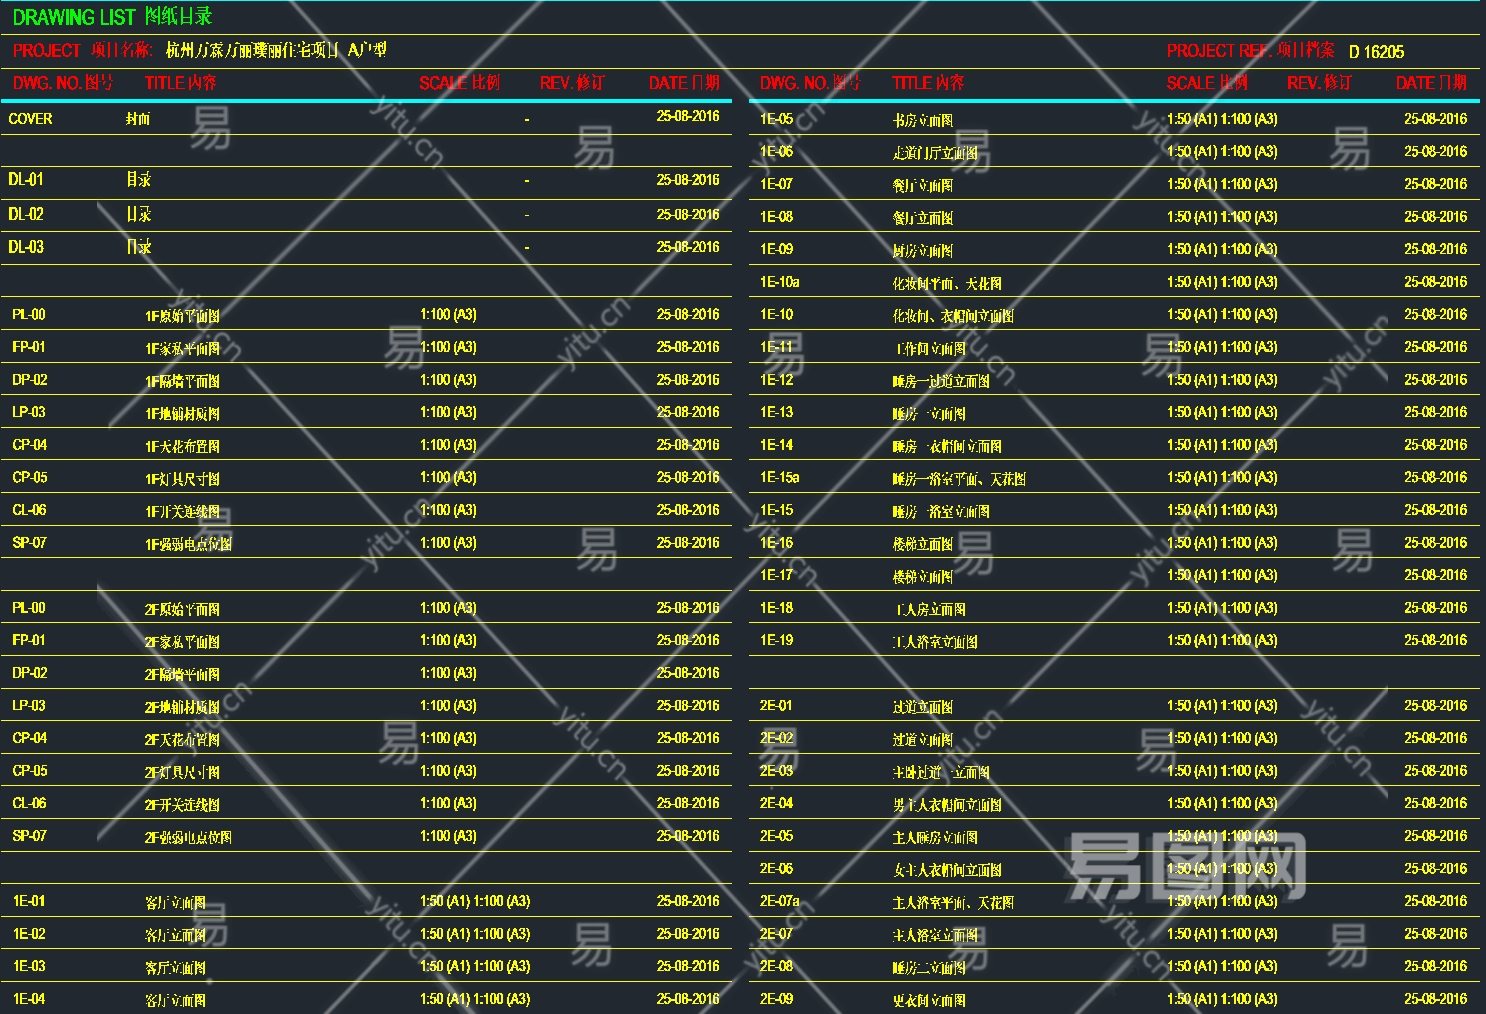Select the '2E-04' drawing number
The image size is (1486, 1014).
point(776,803)
